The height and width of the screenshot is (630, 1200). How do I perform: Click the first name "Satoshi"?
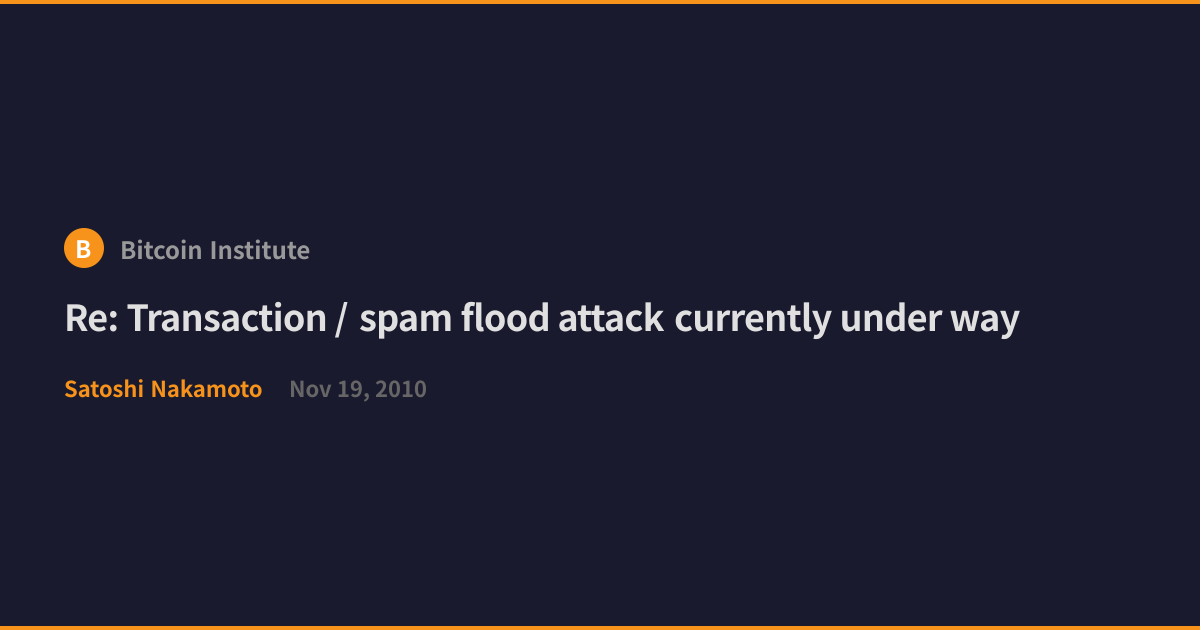pos(104,389)
